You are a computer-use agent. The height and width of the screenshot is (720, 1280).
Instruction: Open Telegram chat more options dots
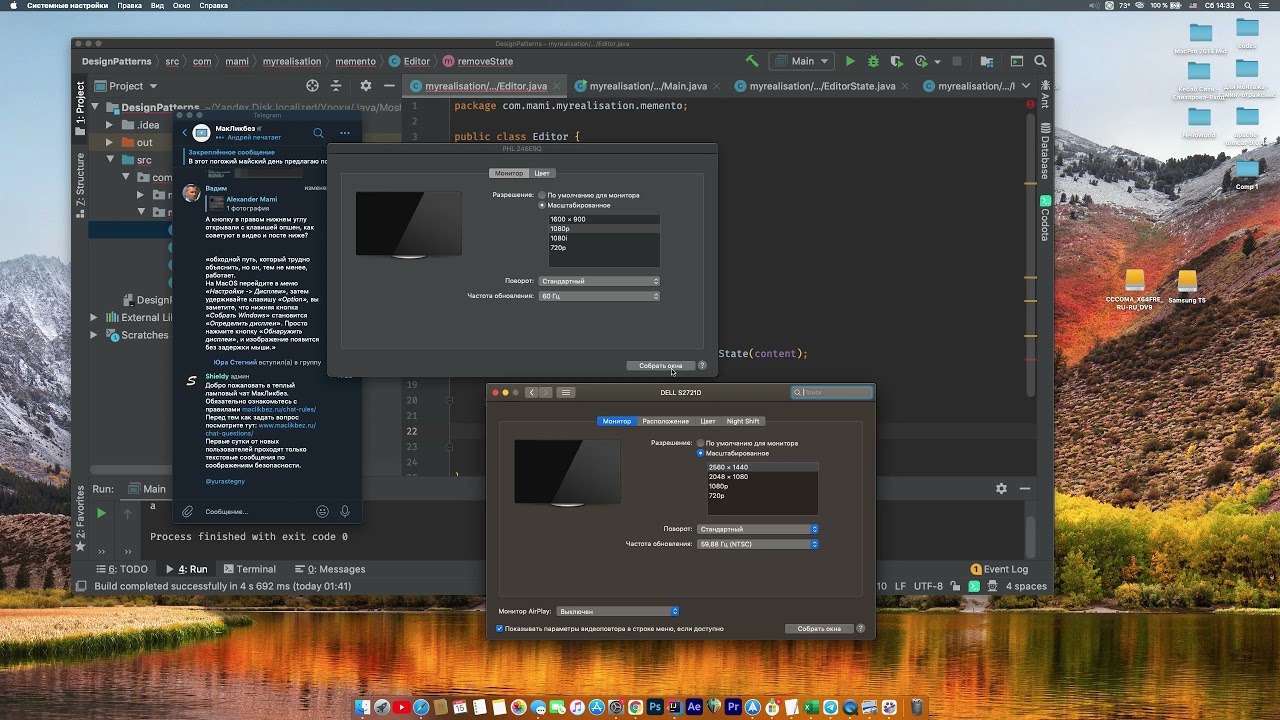click(345, 133)
